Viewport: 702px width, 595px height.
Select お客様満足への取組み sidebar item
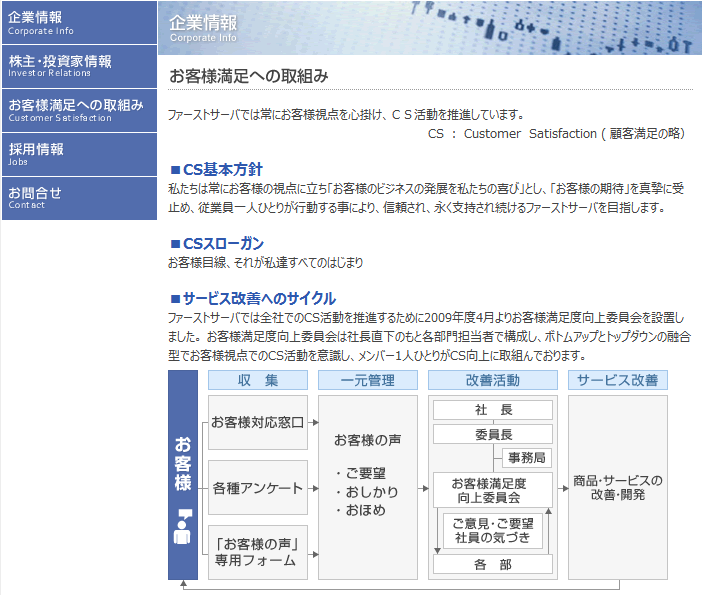pyautogui.click(x=78, y=110)
